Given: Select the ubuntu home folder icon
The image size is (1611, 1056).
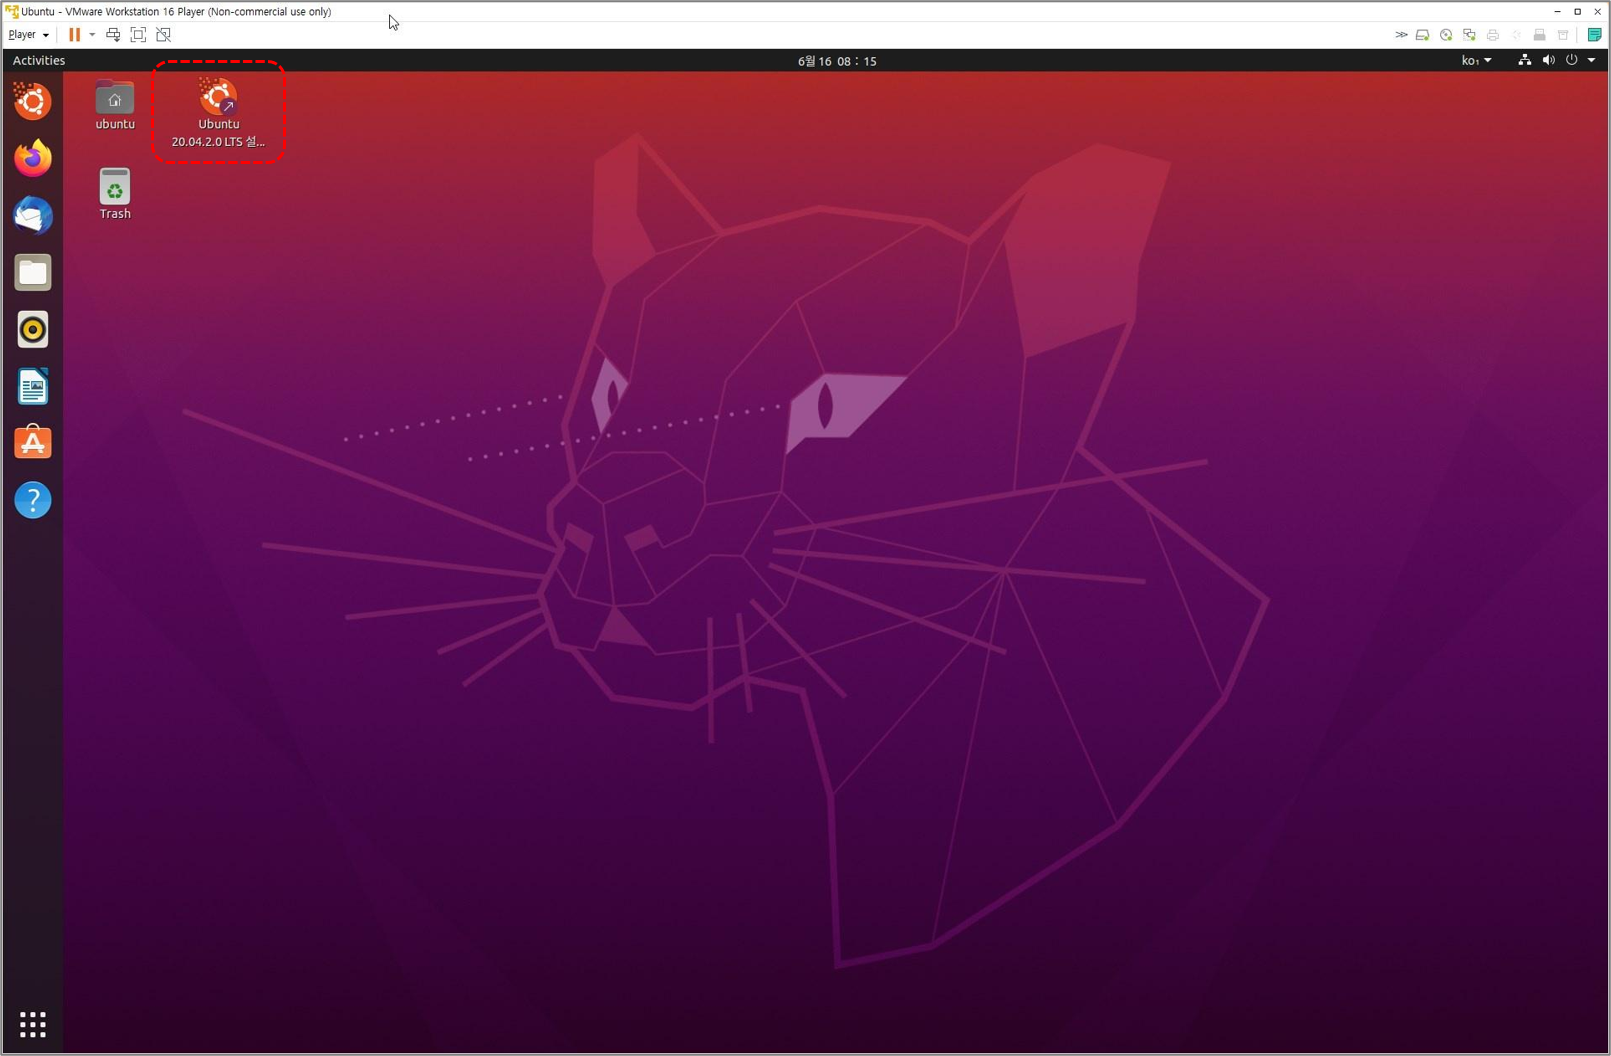Looking at the screenshot, I should tap(115, 105).
